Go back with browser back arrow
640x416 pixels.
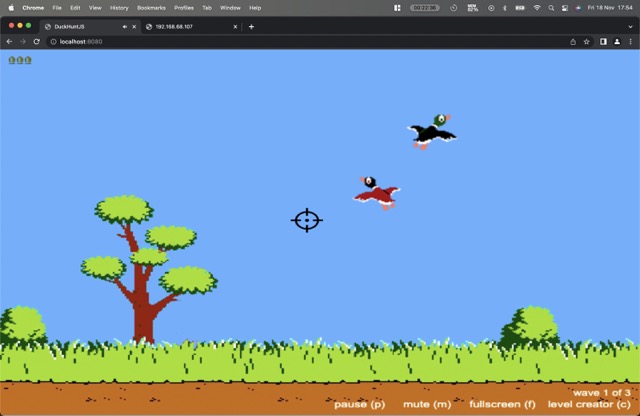coord(9,42)
